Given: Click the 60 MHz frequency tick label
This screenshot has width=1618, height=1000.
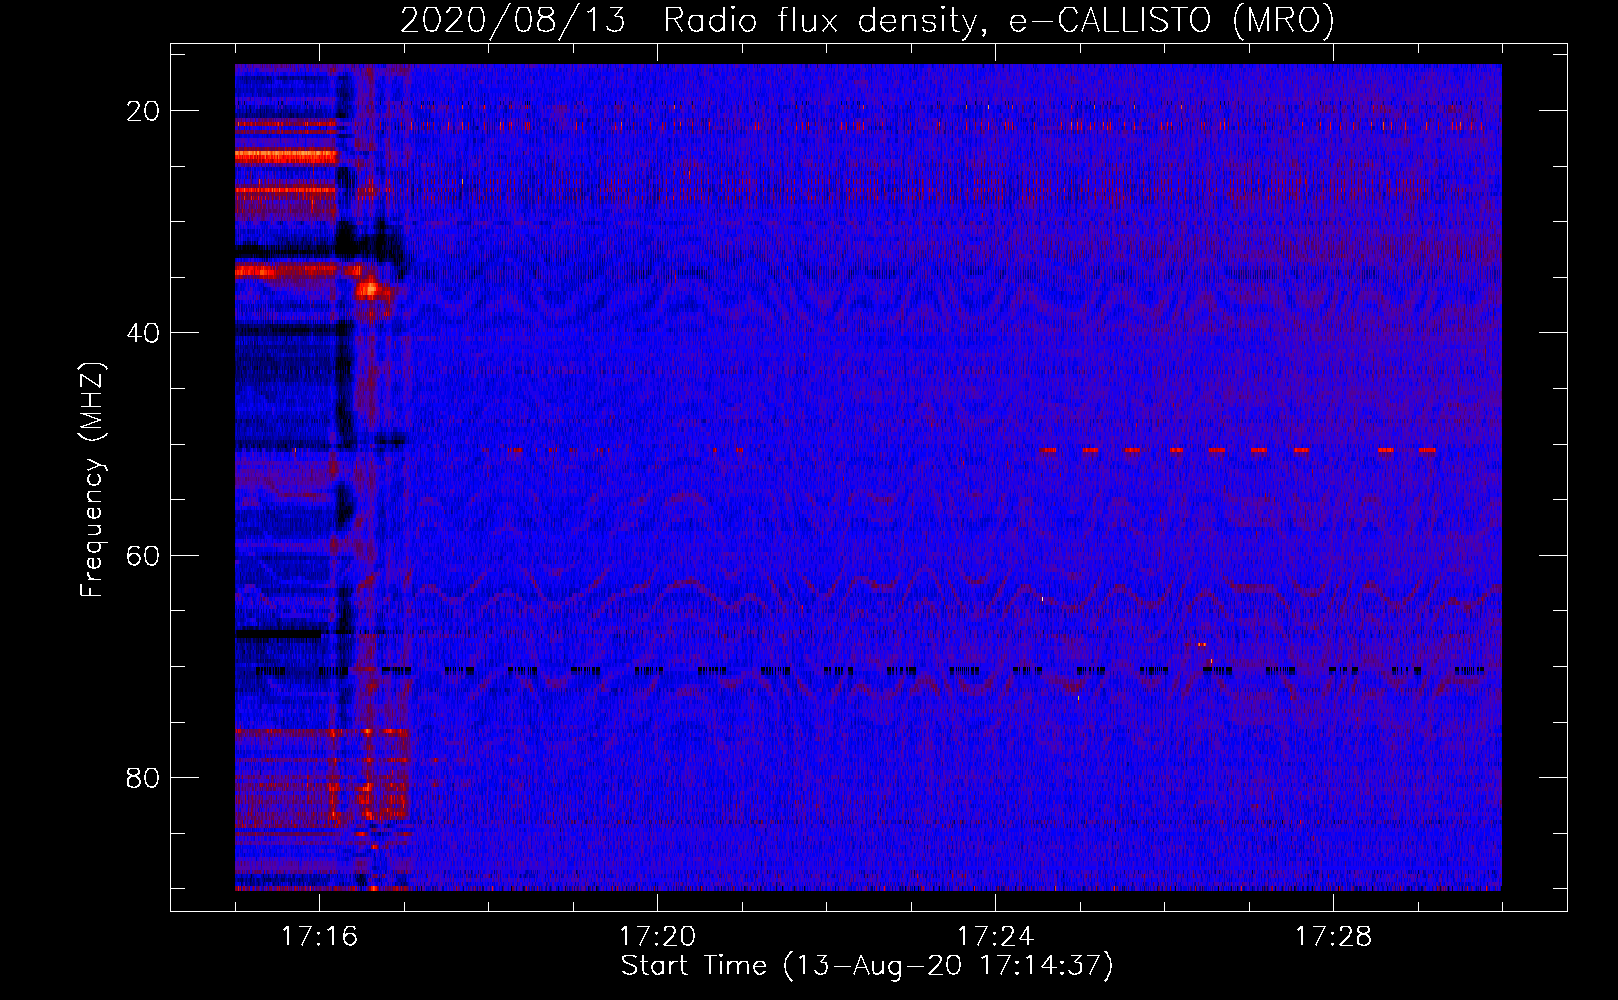Looking at the screenshot, I should [143, 555].
